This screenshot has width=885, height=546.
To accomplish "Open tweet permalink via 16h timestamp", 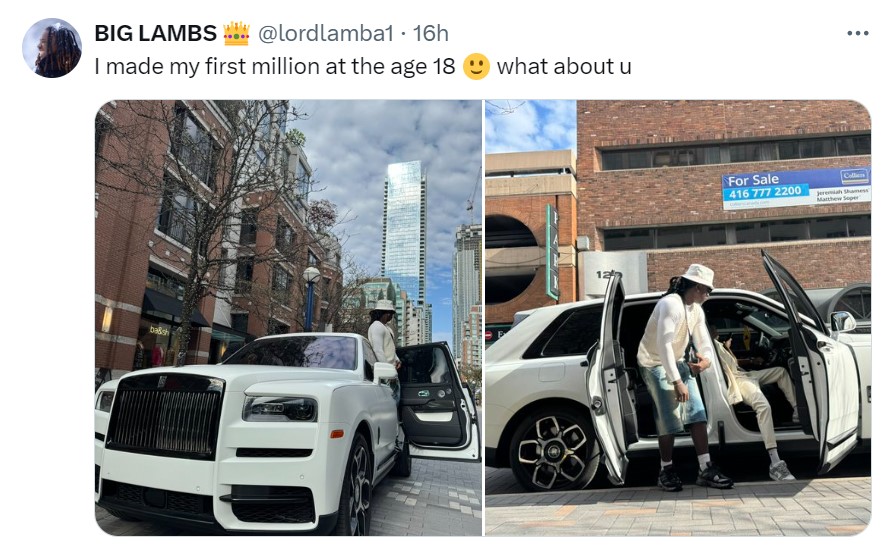I will pyautogui.click(x=431, y=33).
